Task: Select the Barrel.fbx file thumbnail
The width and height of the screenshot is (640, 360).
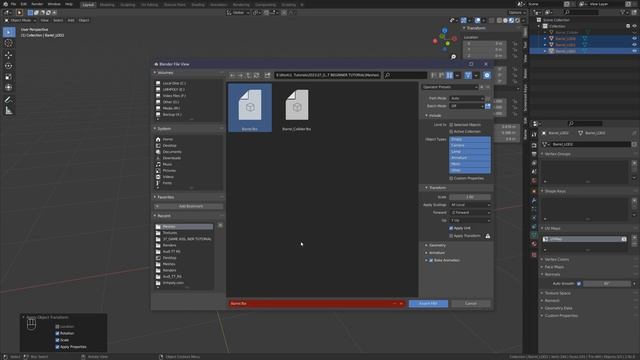Action: 250,108
